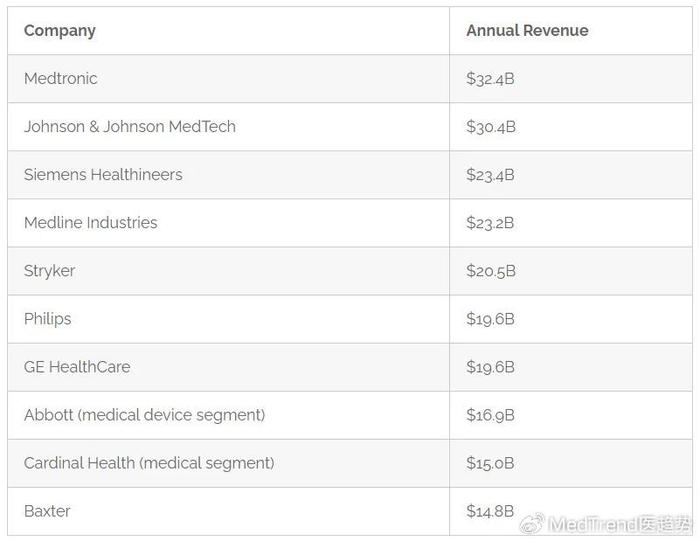This screenshot has width=700, height=542.
Task: Click the Weibo logo in the watermark
Action: click(532, 524)
